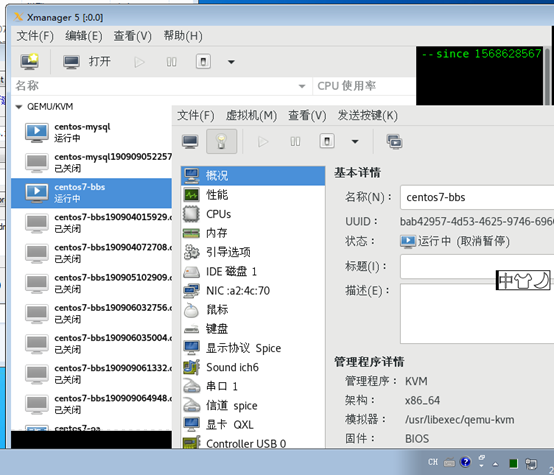The height and width of the screenshot is (475, 554).
Task: Select centos7-bbs190906032756 virtual machine
Action: pos(92,313)
